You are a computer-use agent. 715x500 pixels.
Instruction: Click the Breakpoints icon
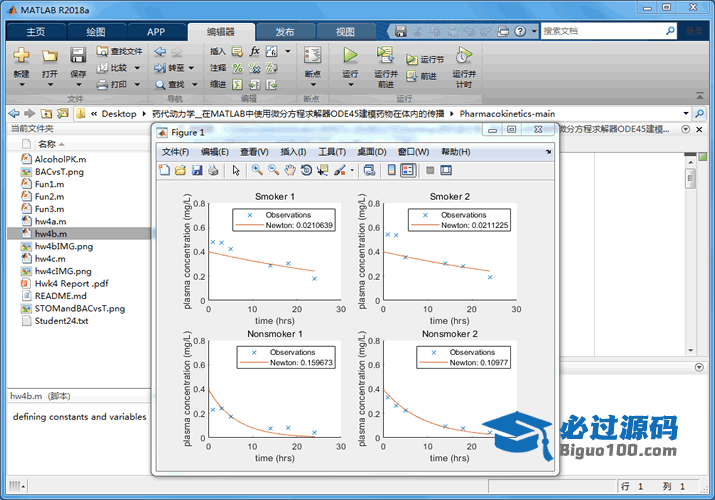(312, 55)
